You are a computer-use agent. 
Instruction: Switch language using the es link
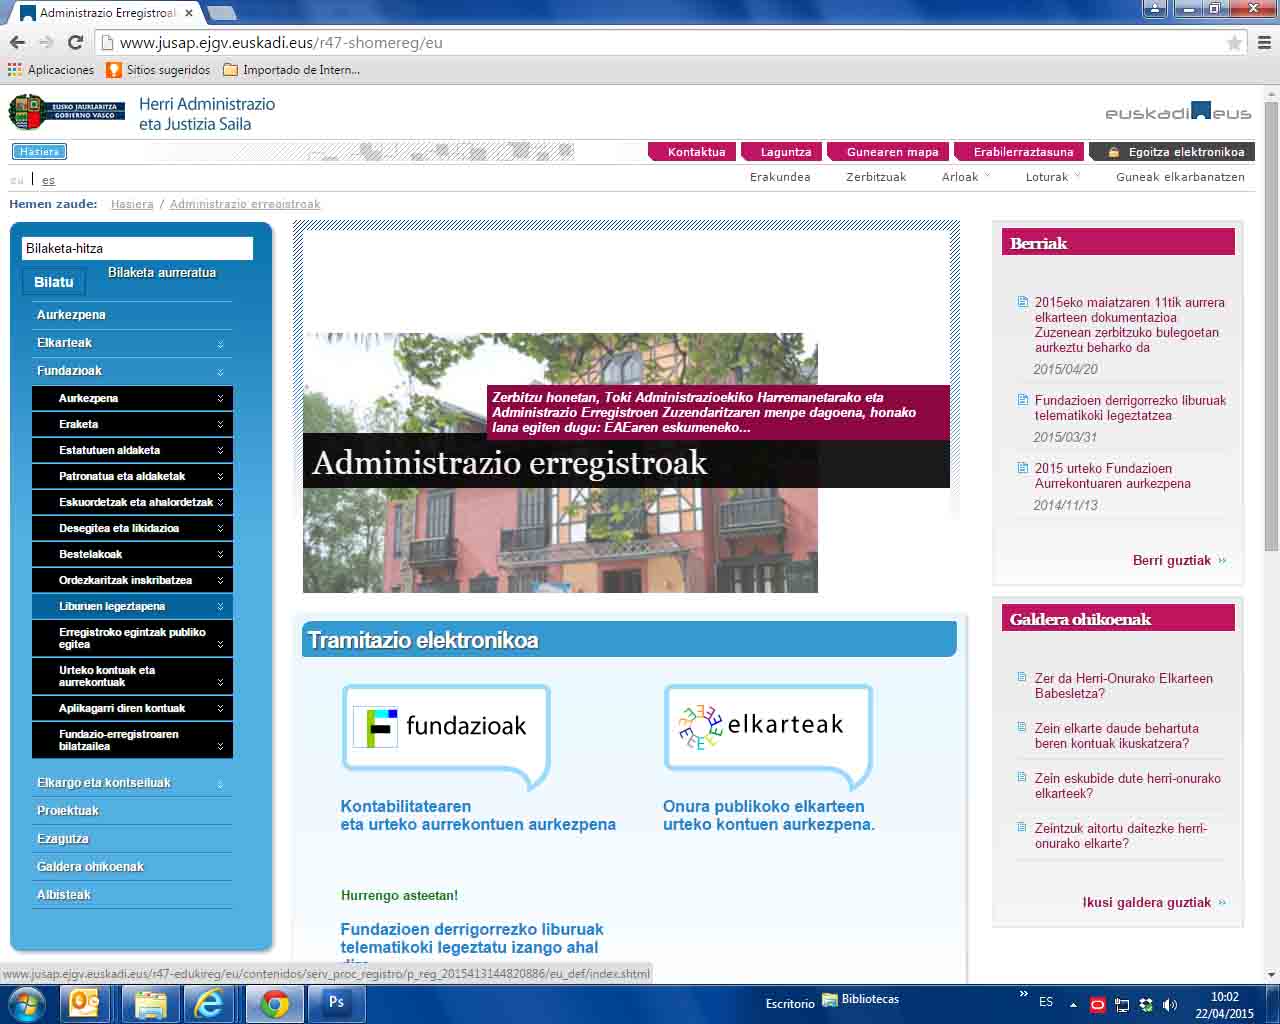48,180
